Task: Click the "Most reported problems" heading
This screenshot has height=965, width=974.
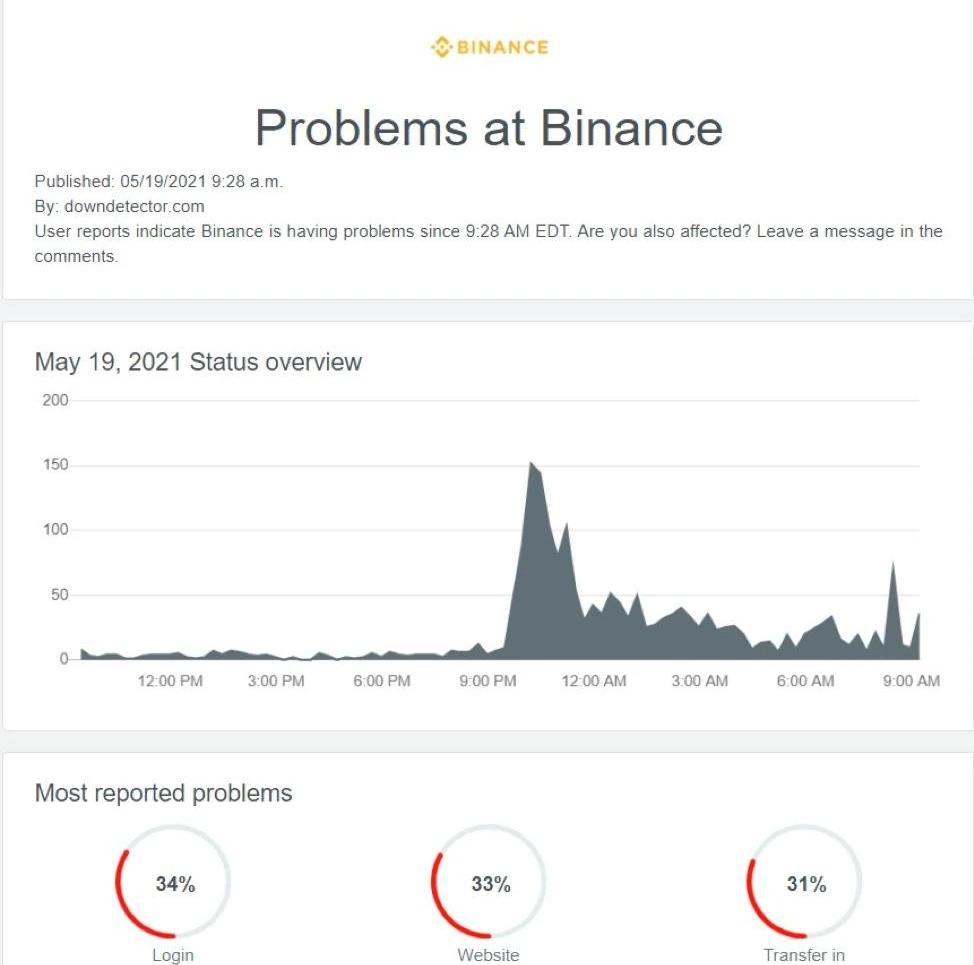Action: click(163, 793)
